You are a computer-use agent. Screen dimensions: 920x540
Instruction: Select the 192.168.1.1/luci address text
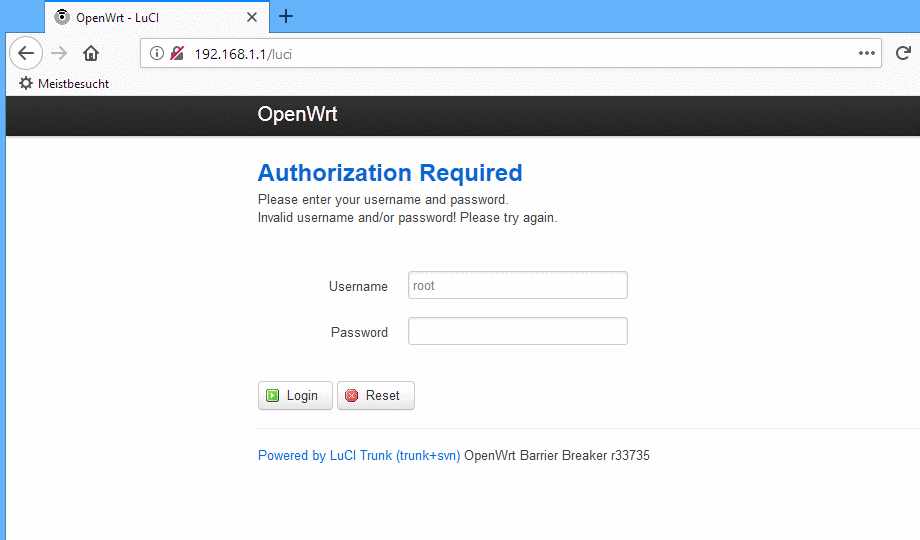click(x=243, y=54)
